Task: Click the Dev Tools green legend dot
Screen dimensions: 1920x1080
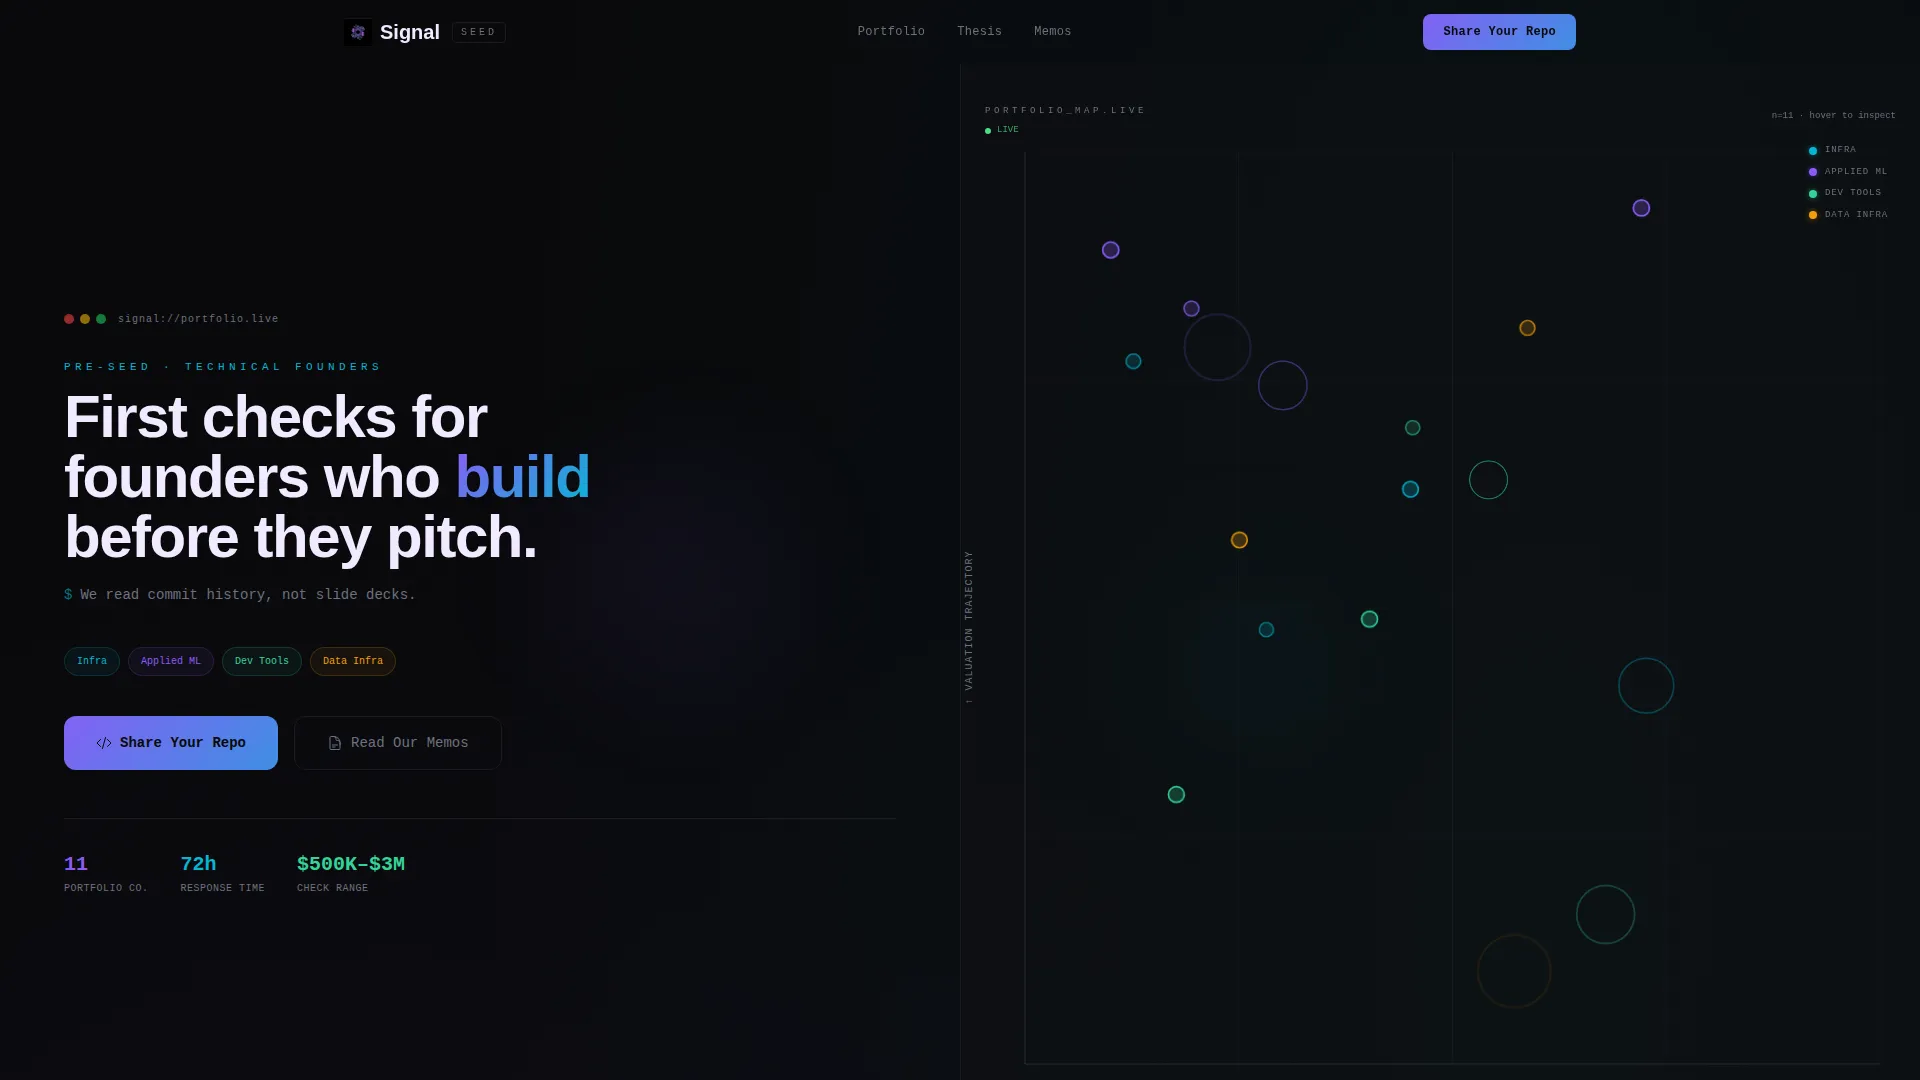Action: (1813, 194)
